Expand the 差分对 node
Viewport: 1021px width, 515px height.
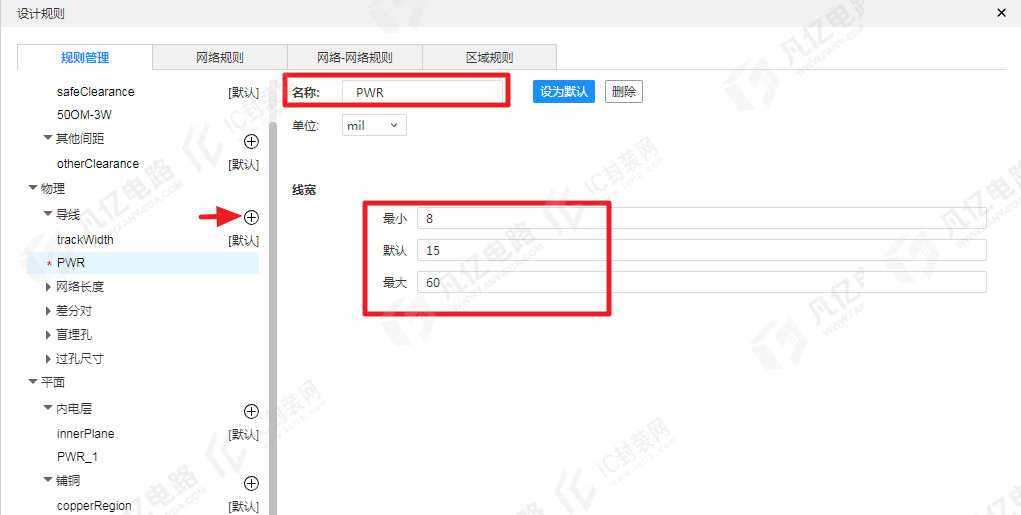pos(48,311)
